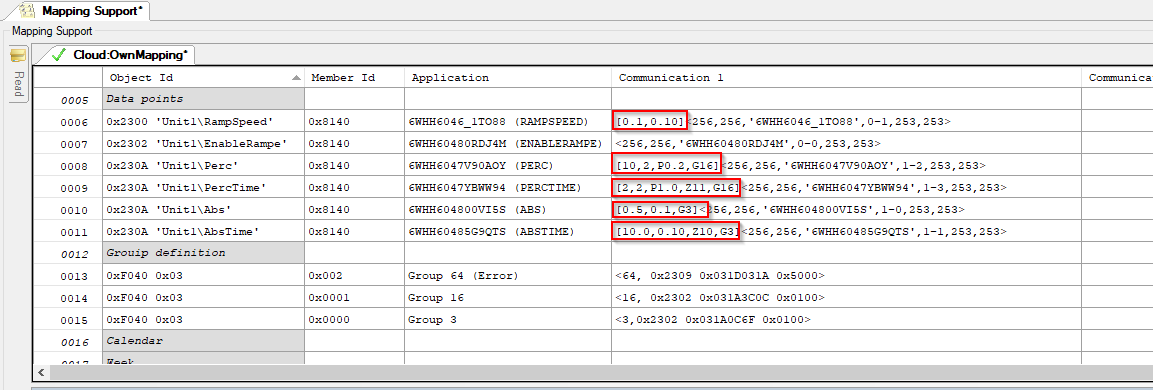This screenshot has height=390, width=1153.
Task: Click the Communication 1 column header
Action: (846, 77)
